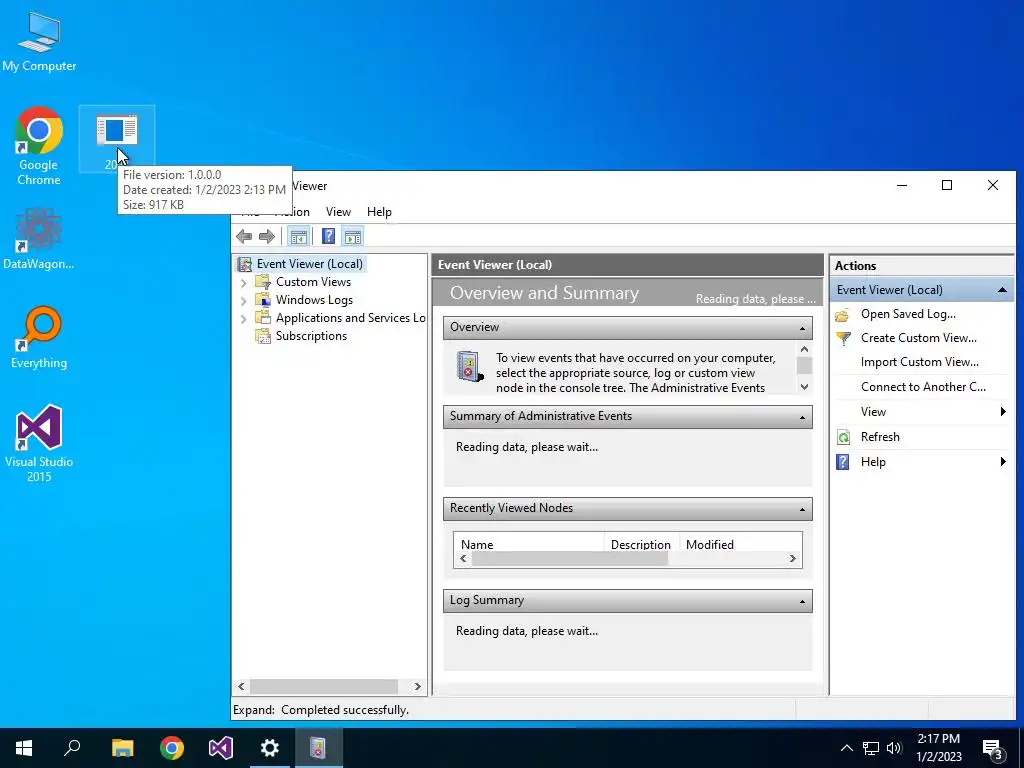Image resolution: width=1024 pixels, height=768 pixels.
Task: Open the Help menu in menu bar
Action: pyautogui.click(x=379, y=212)
